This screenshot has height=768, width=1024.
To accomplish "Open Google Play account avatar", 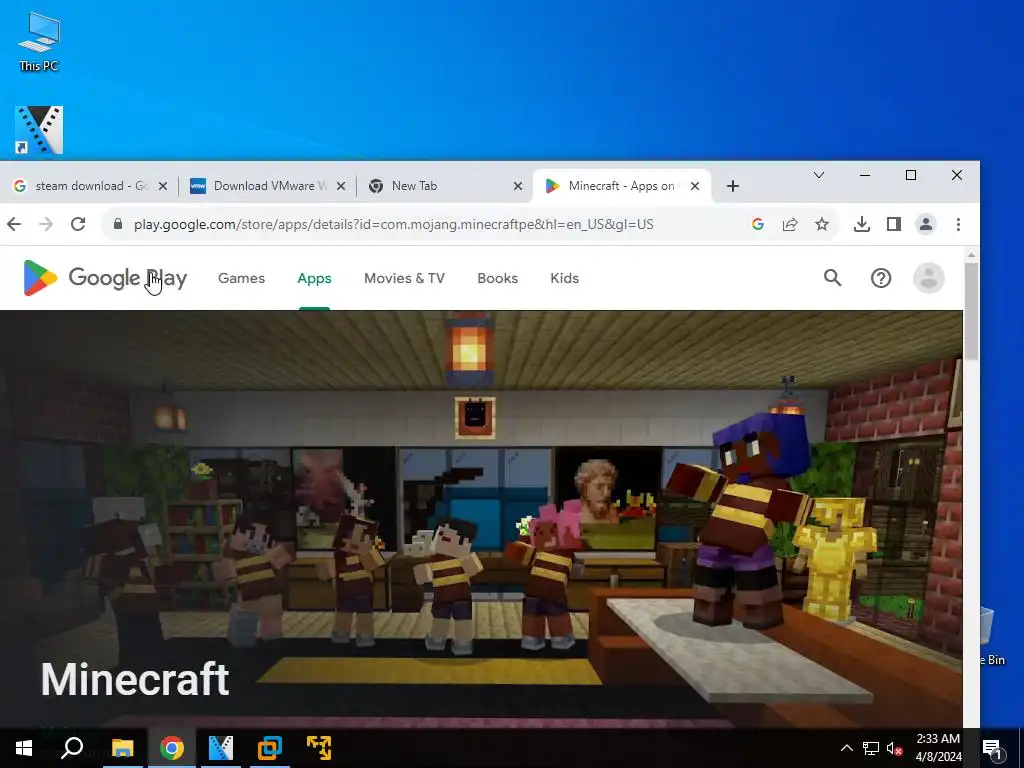I will (929, 278).
